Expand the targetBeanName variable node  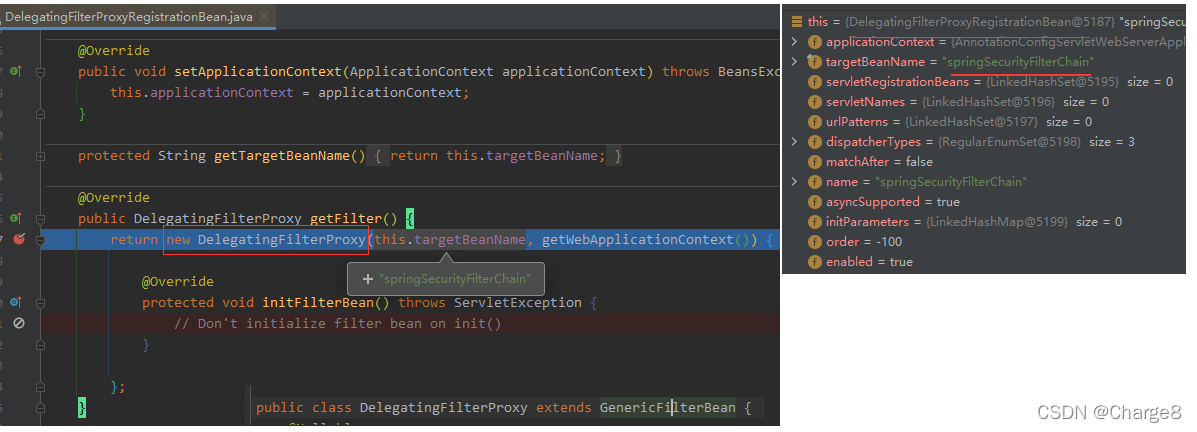pos(794,62)
